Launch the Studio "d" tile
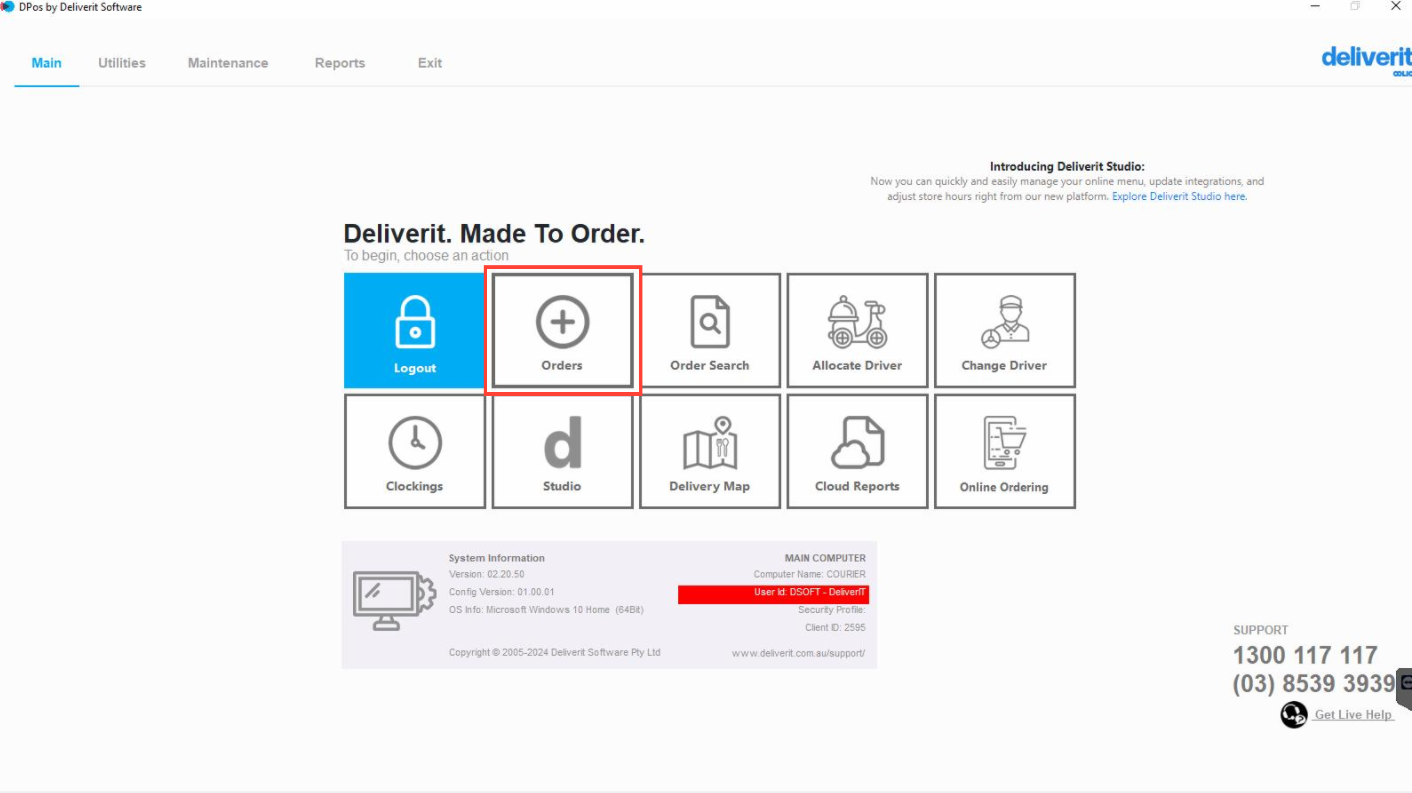Viewport: 1412px width, 793px height. coord(562,451)
